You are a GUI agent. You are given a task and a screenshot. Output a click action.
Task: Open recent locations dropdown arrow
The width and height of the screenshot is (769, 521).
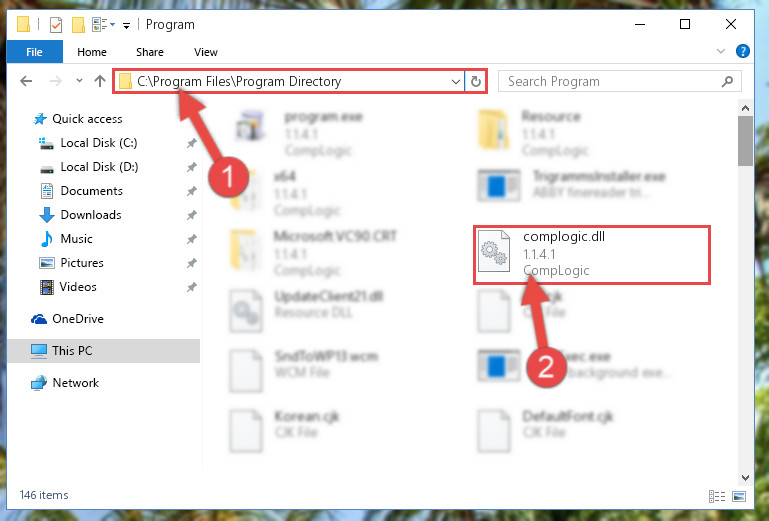(x=79, y=81)
